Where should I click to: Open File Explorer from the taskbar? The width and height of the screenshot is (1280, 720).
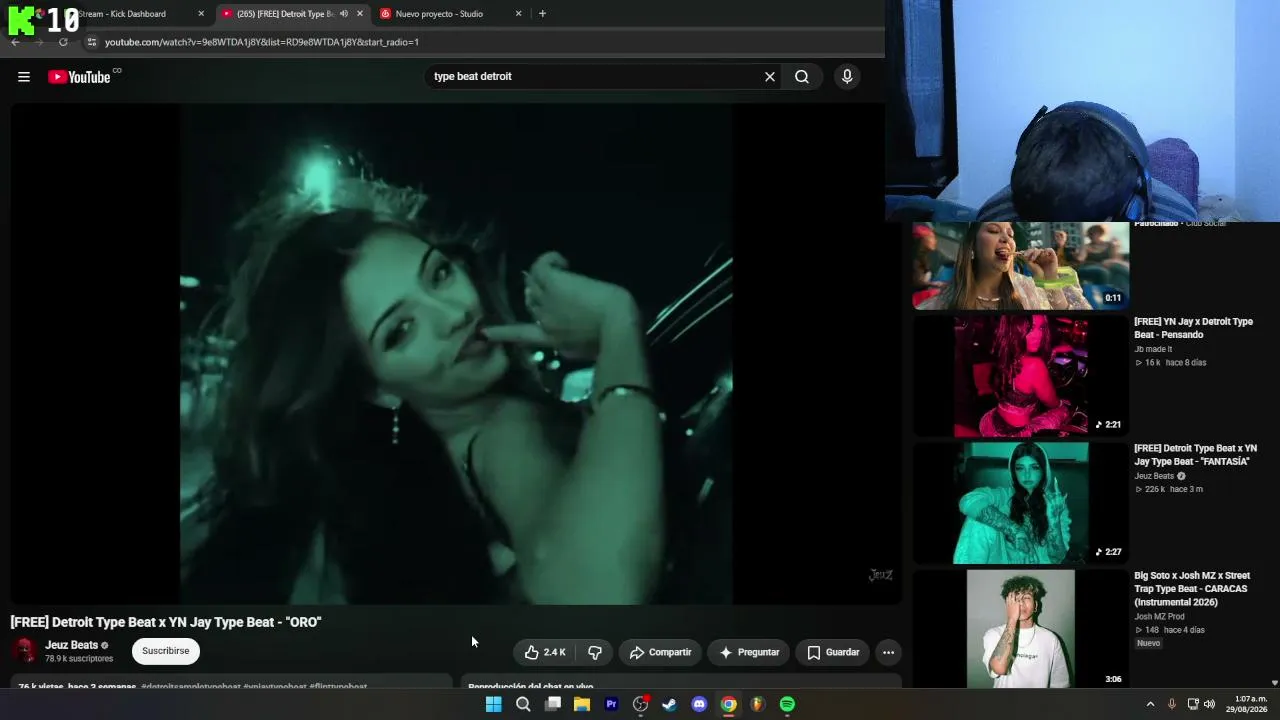[581, 704]
